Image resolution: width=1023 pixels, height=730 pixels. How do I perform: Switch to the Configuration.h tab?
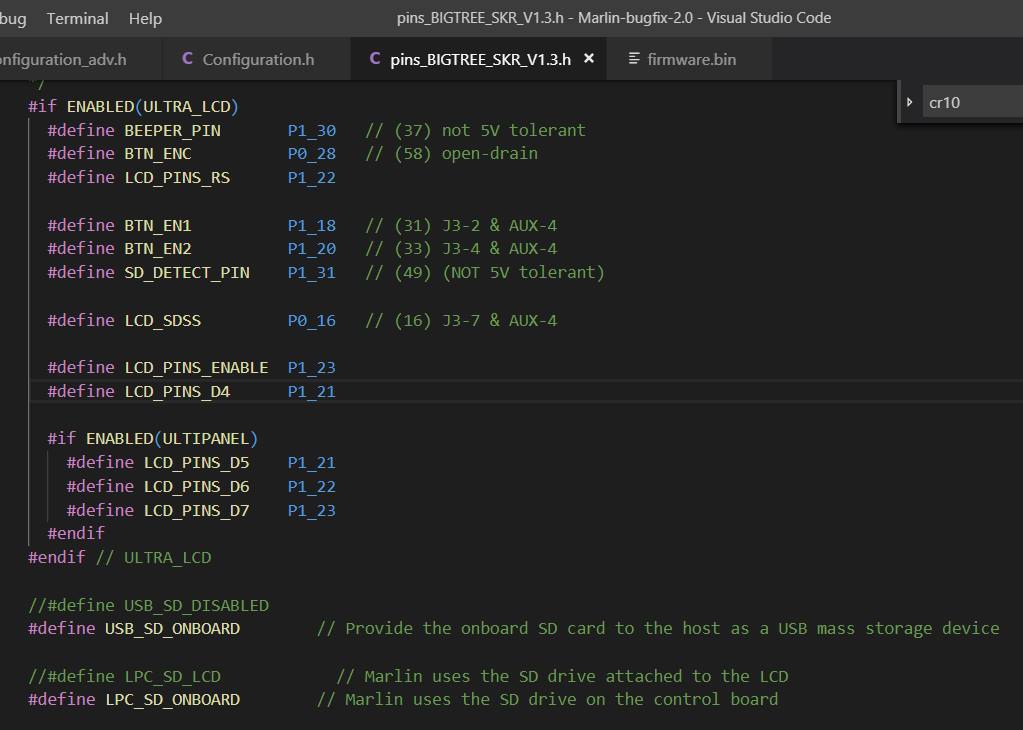258,59
